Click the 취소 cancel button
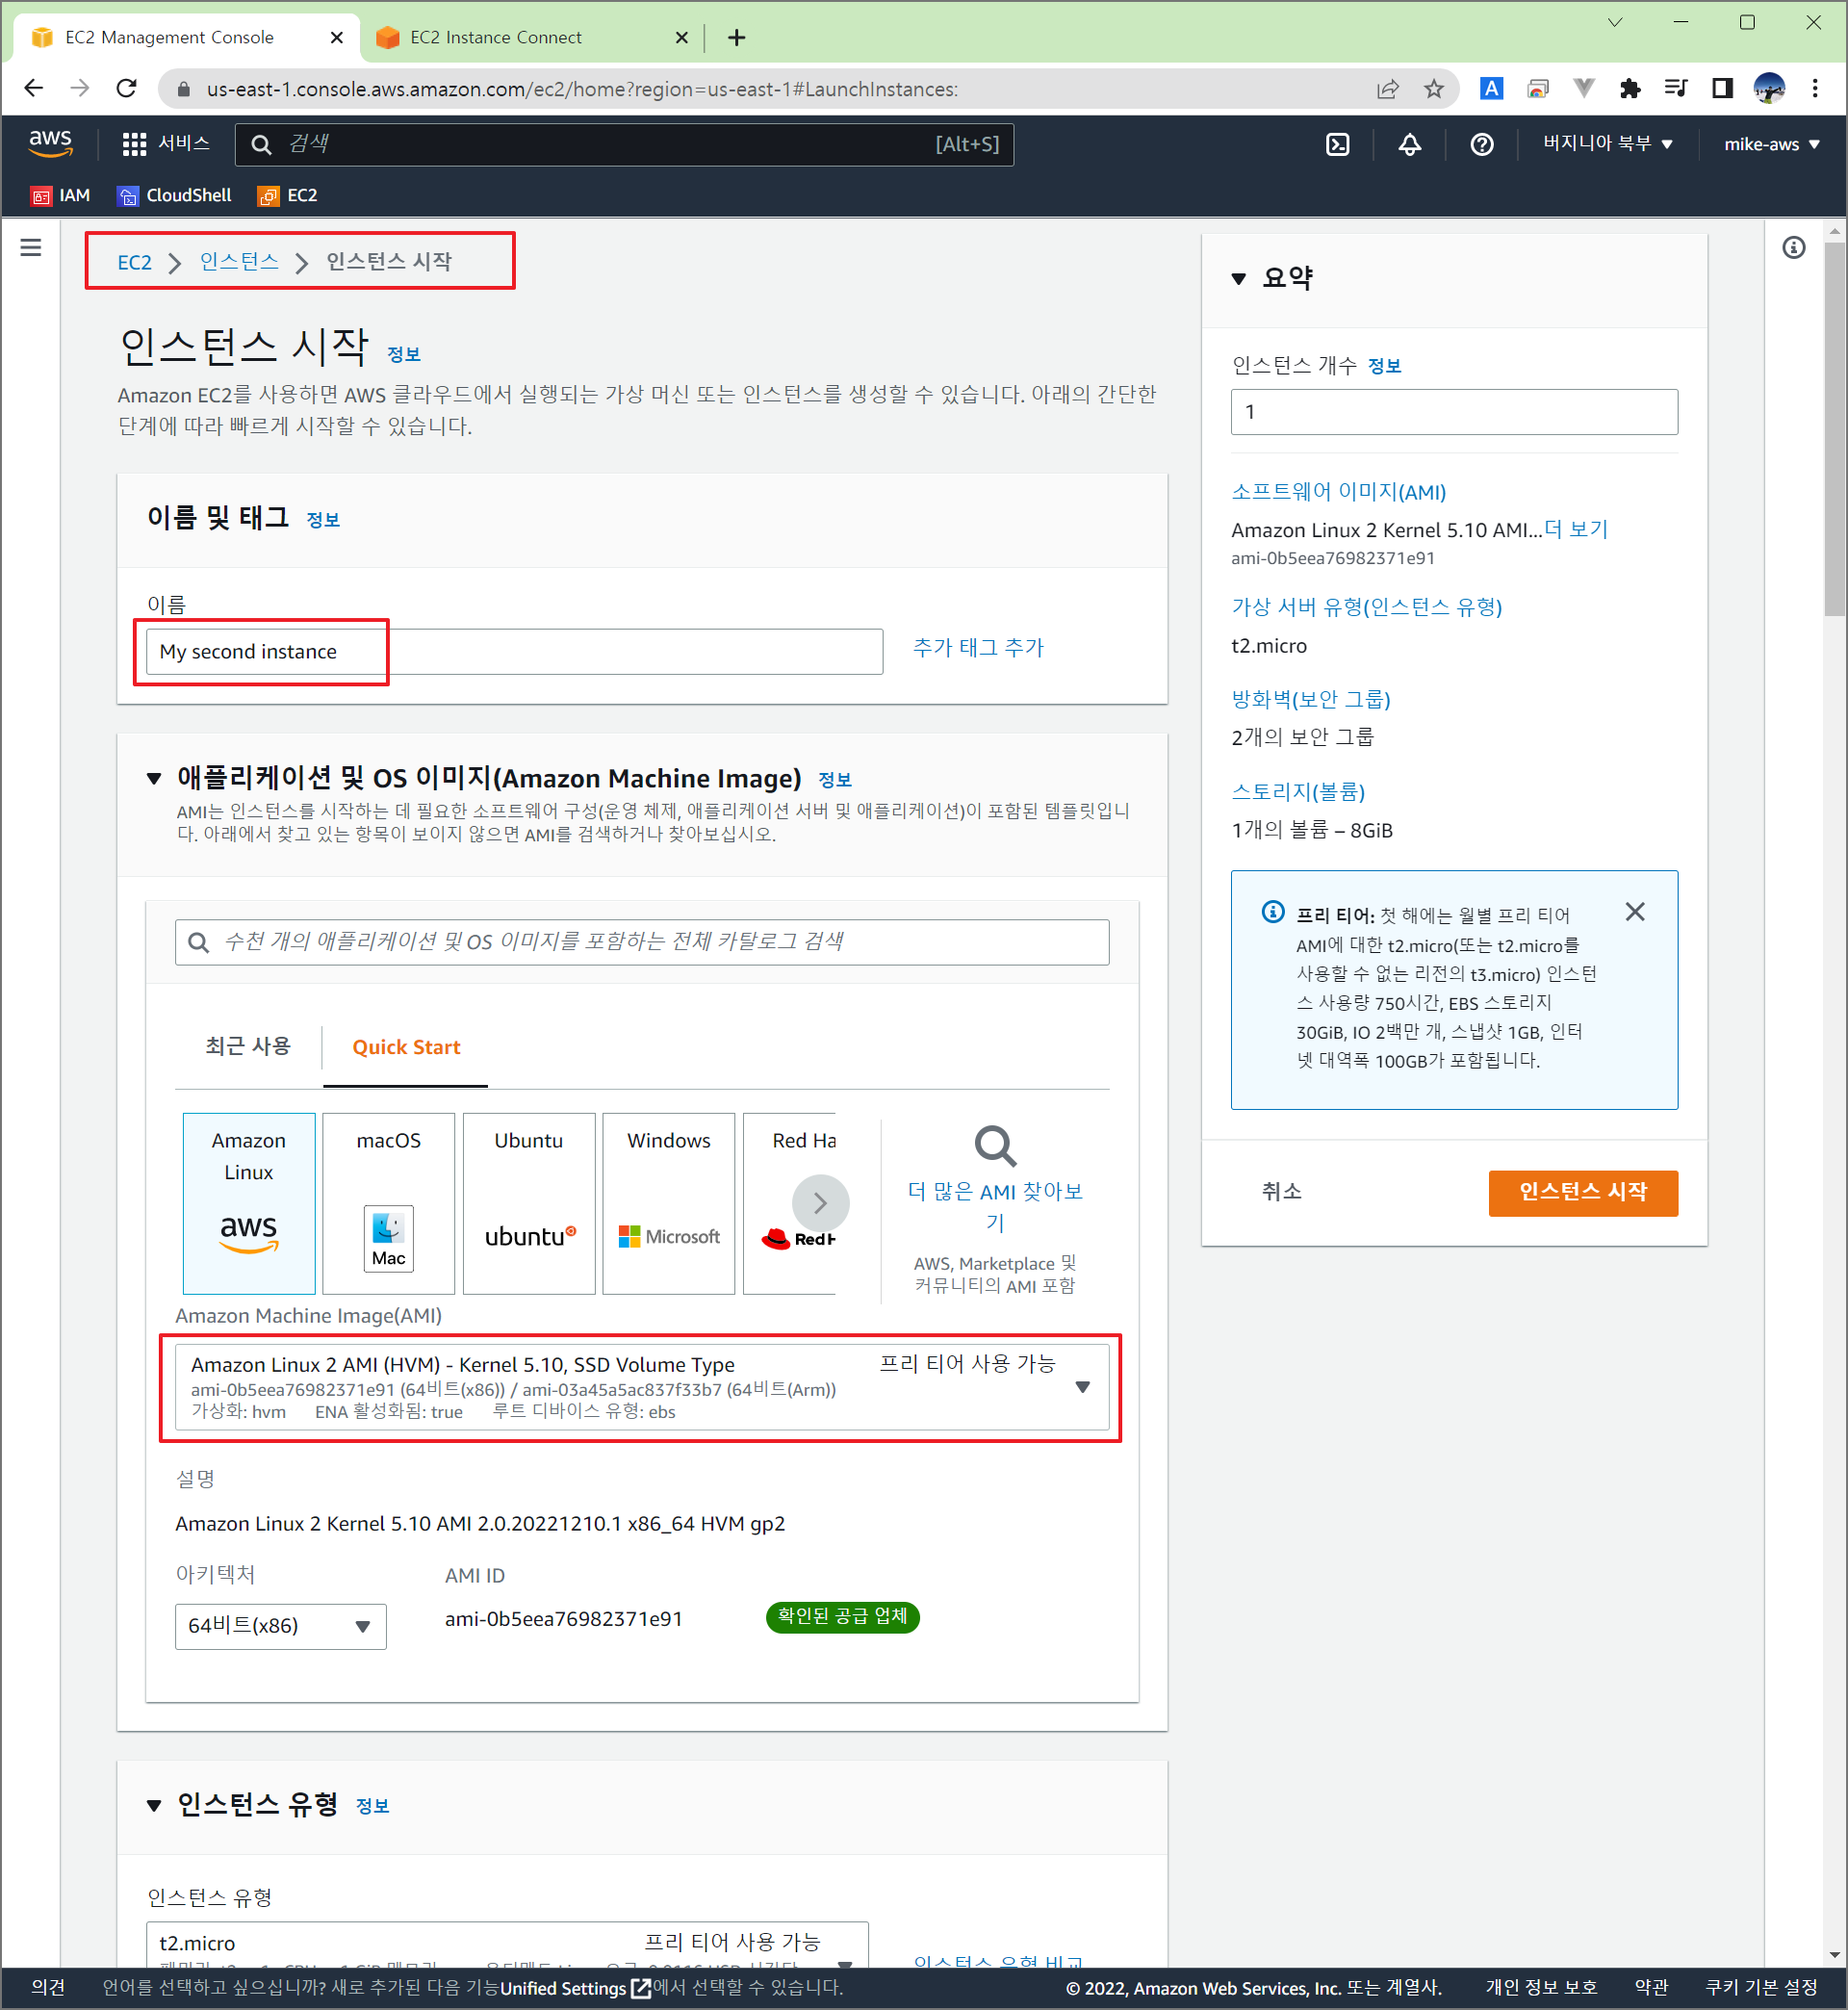The width and height of the screenshot is (1848, 2010). pyautogui.click(x=1281, y=1192)
